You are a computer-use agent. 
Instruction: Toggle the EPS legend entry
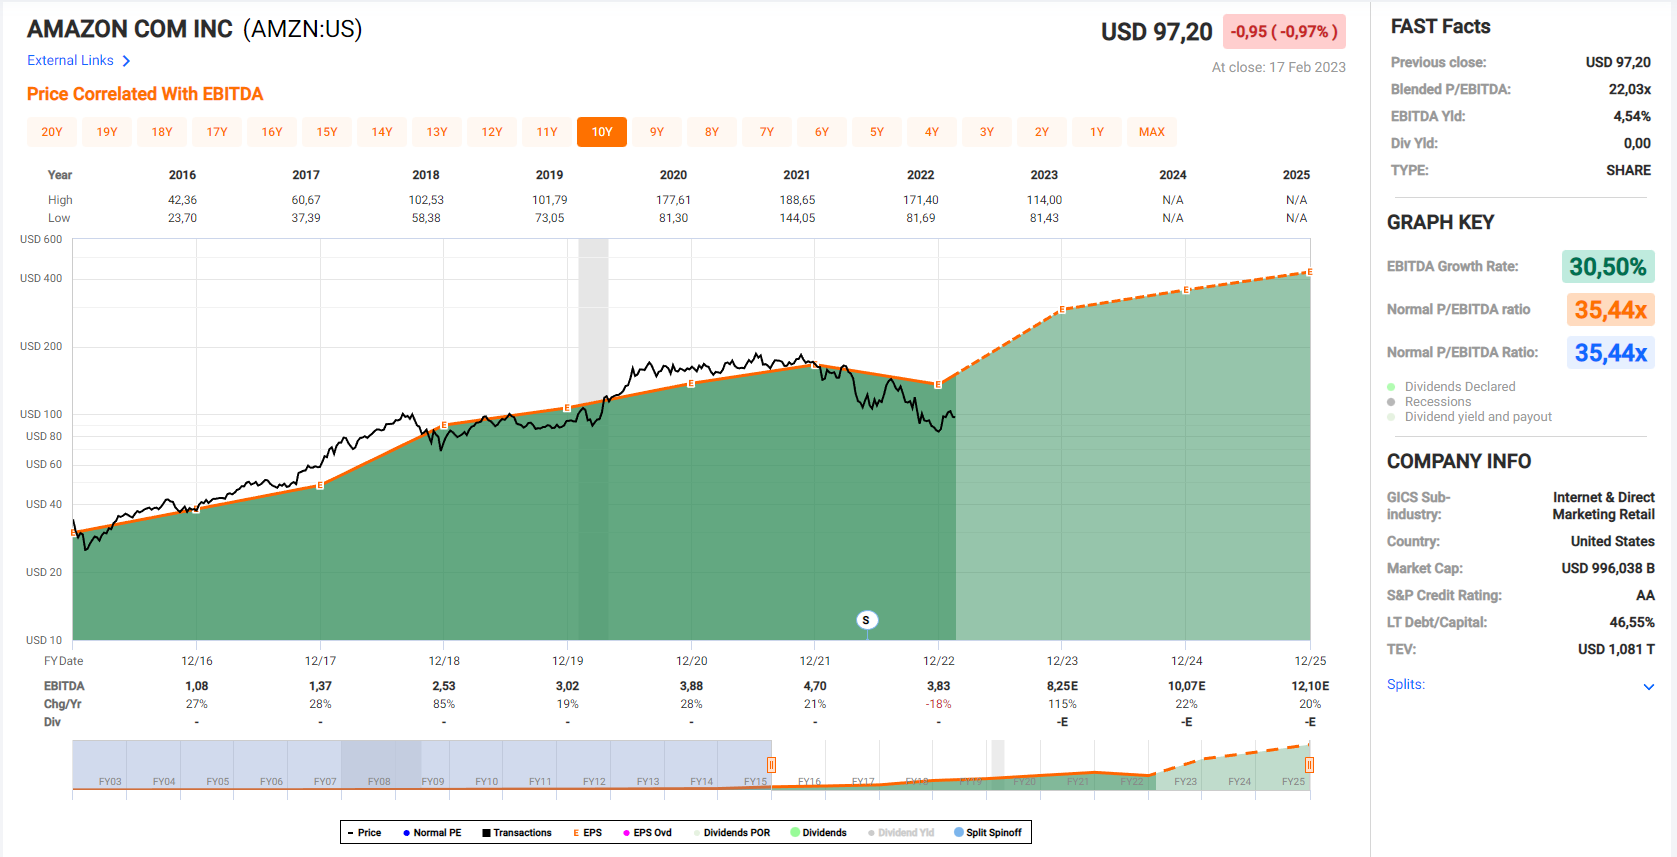tap(587, 832)
